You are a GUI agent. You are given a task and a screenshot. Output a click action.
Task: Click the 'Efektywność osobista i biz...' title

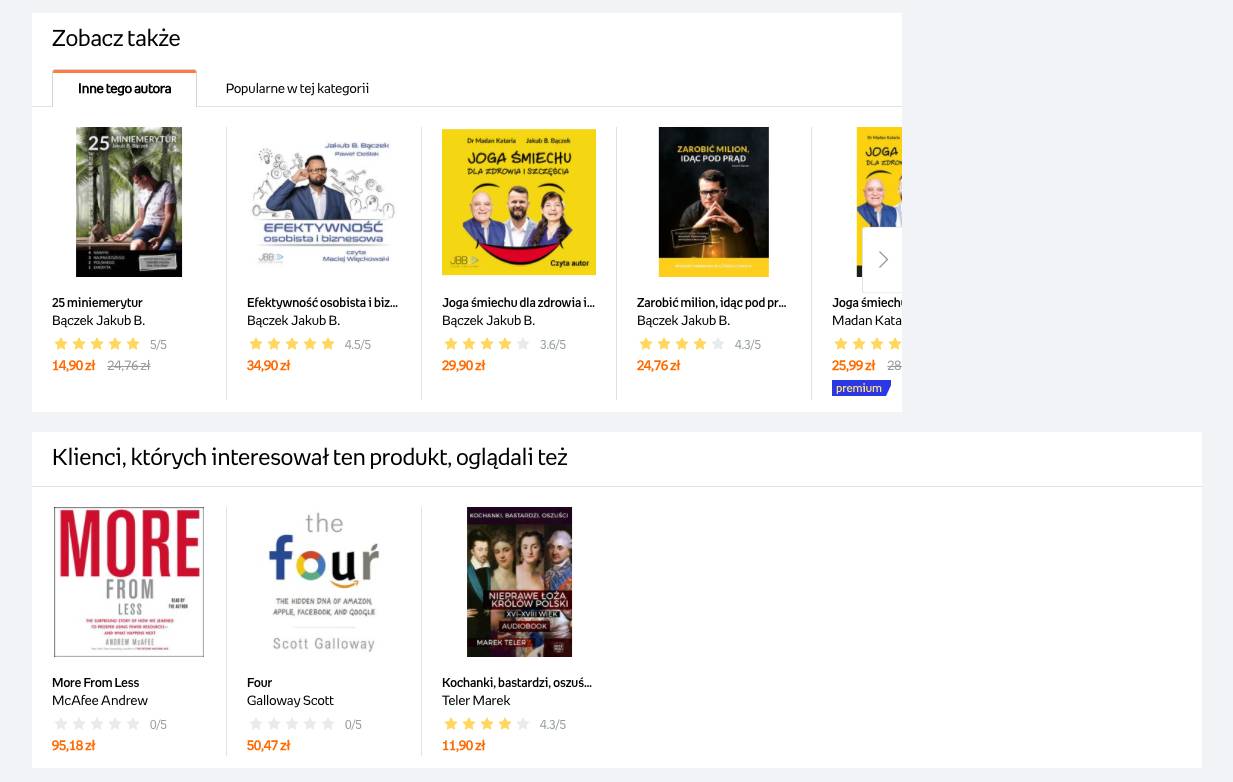tap(322, 302)
